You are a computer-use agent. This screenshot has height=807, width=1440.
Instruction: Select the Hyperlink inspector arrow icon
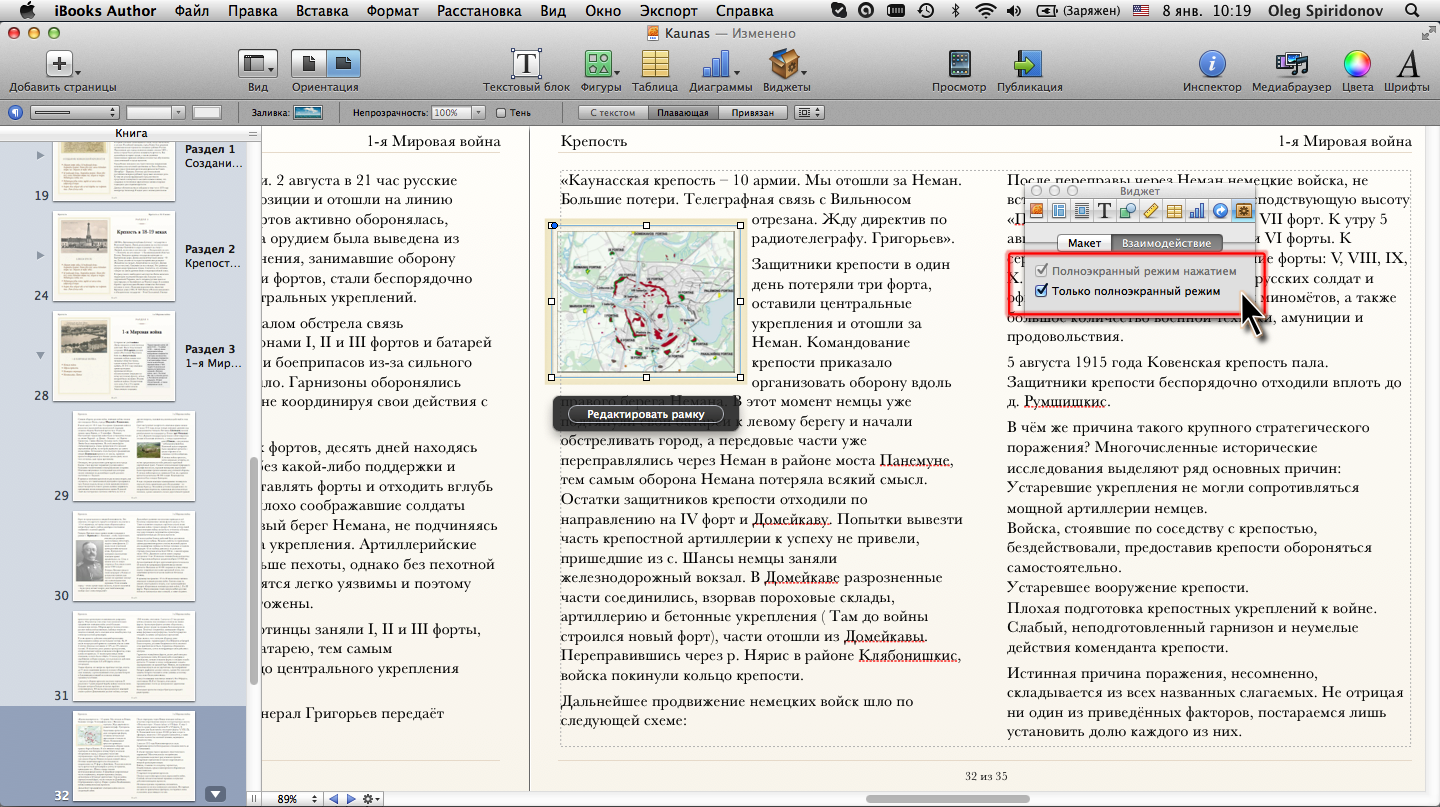[x=1220, y=211]
